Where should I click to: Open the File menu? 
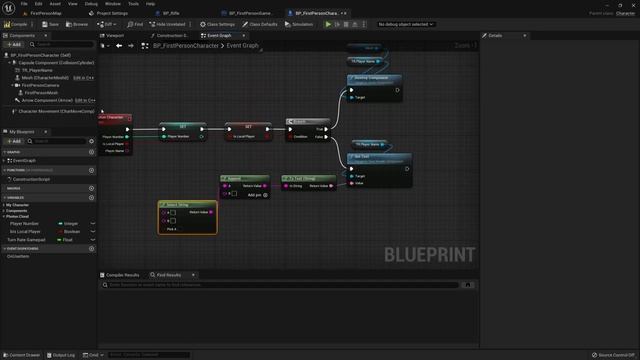pos(24,4)
